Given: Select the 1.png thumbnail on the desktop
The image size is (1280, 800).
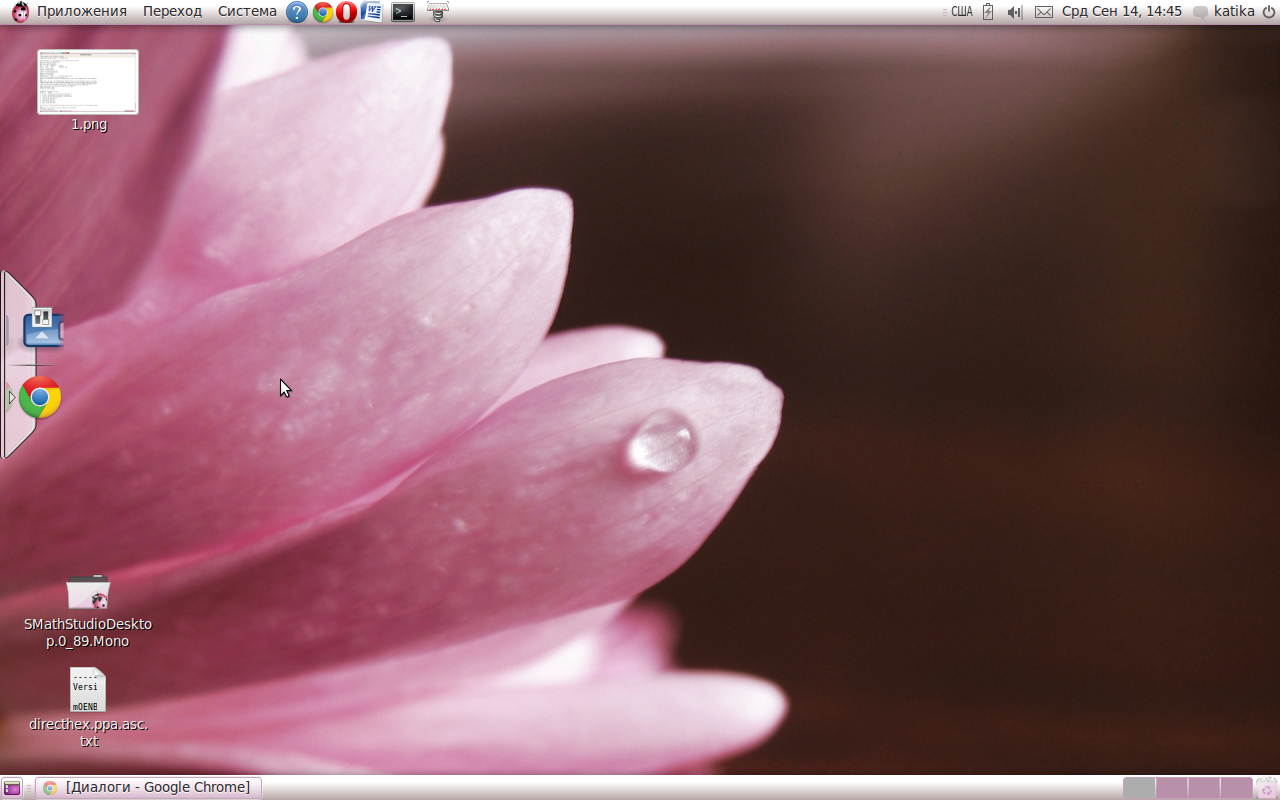Looking at the screenshot, I should tap(88, 82).
